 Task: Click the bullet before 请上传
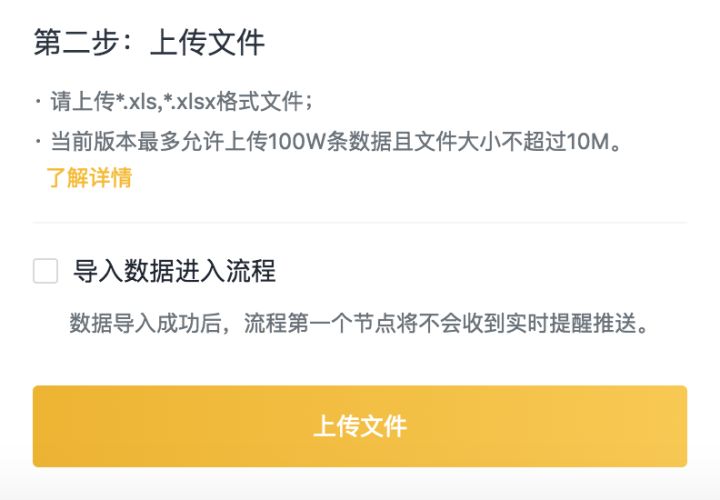pyautogui.click(x=38, y=102)
